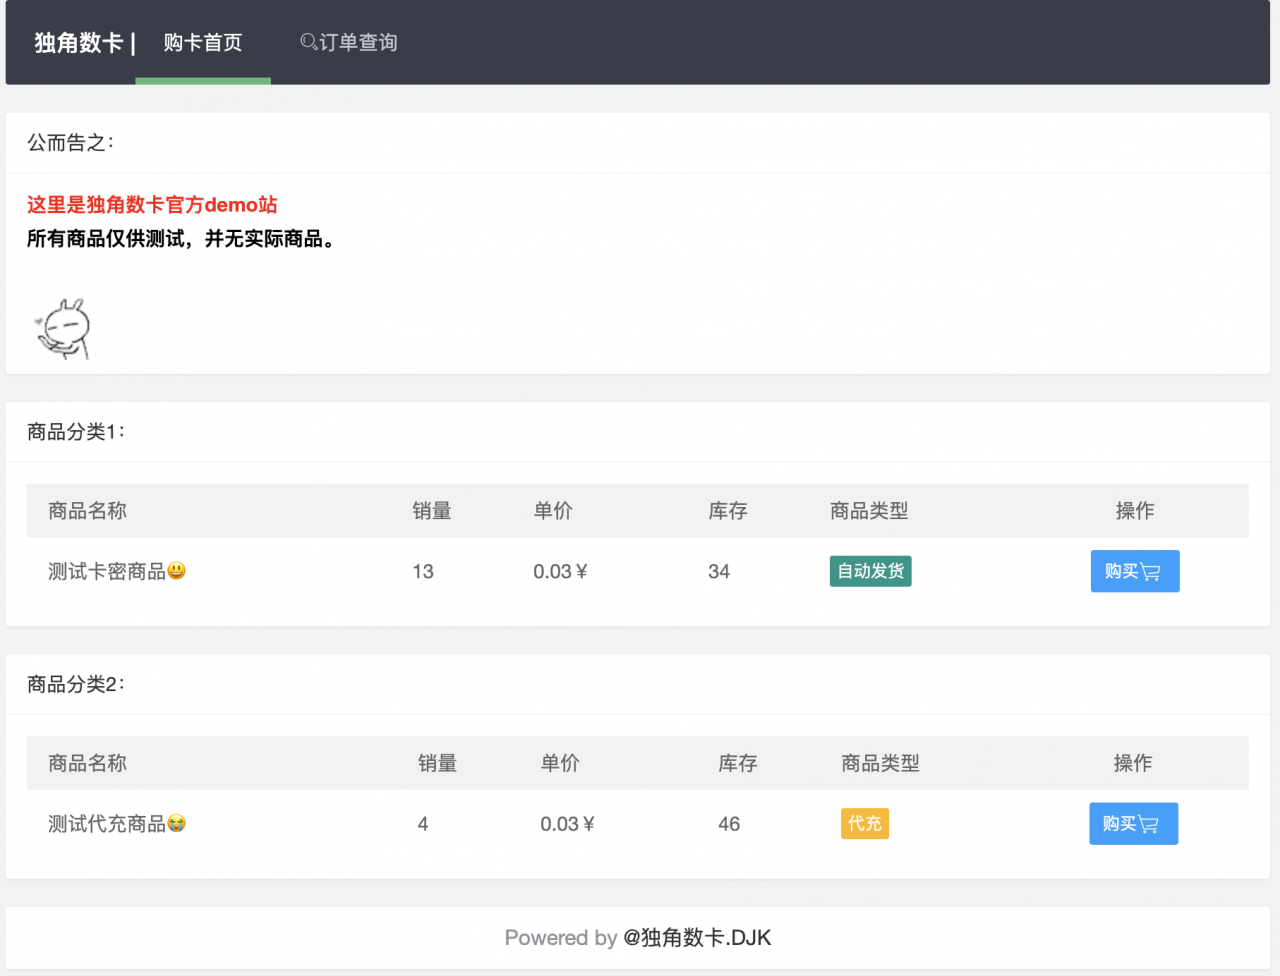1280x976 pixels.
Task: Click the green underline below 购卡首页
Action: 202,82
